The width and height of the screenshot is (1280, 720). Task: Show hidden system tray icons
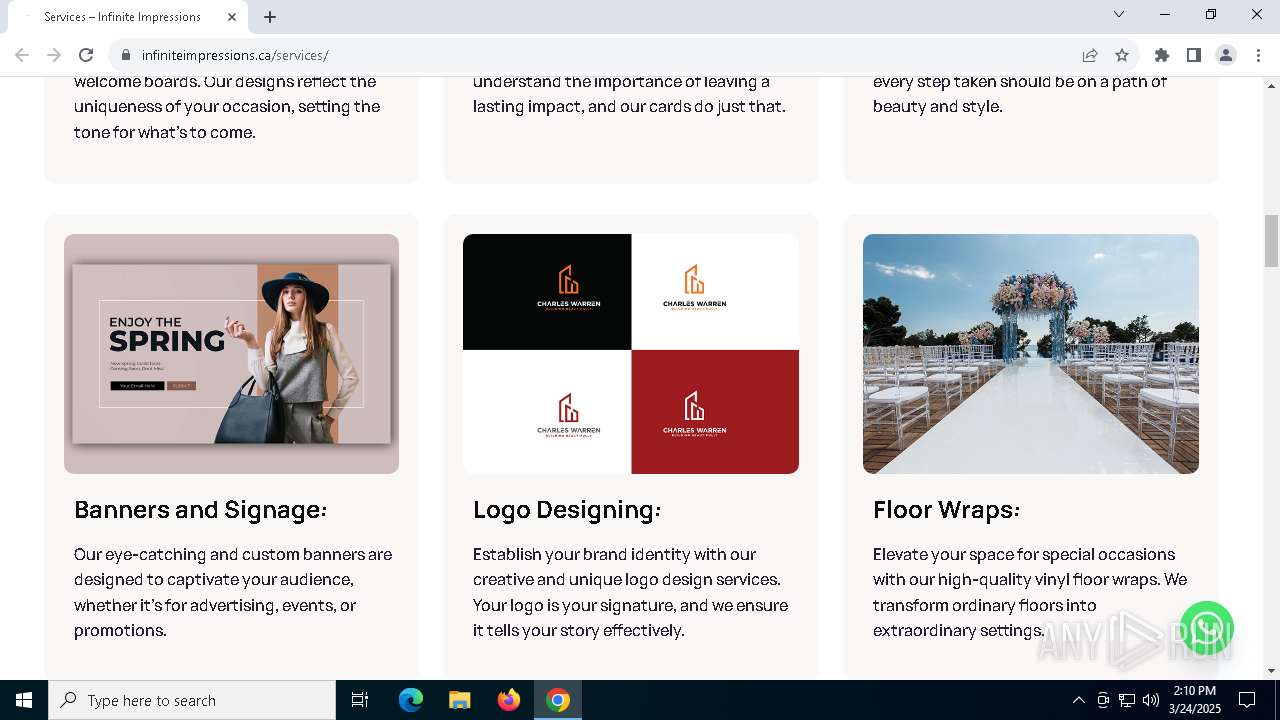pyautogui.click(x=1078, y=700)
